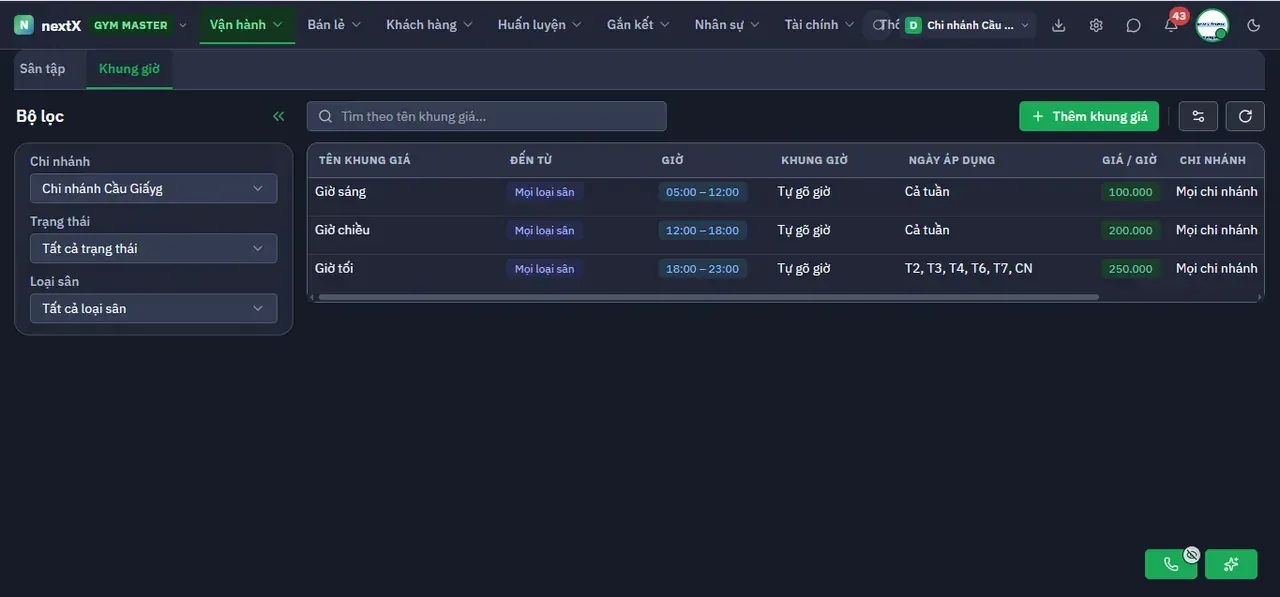Screen dimensions: 1280x597
Task: Click the table horizontal scrollbar
Action: tap(707, 297)
